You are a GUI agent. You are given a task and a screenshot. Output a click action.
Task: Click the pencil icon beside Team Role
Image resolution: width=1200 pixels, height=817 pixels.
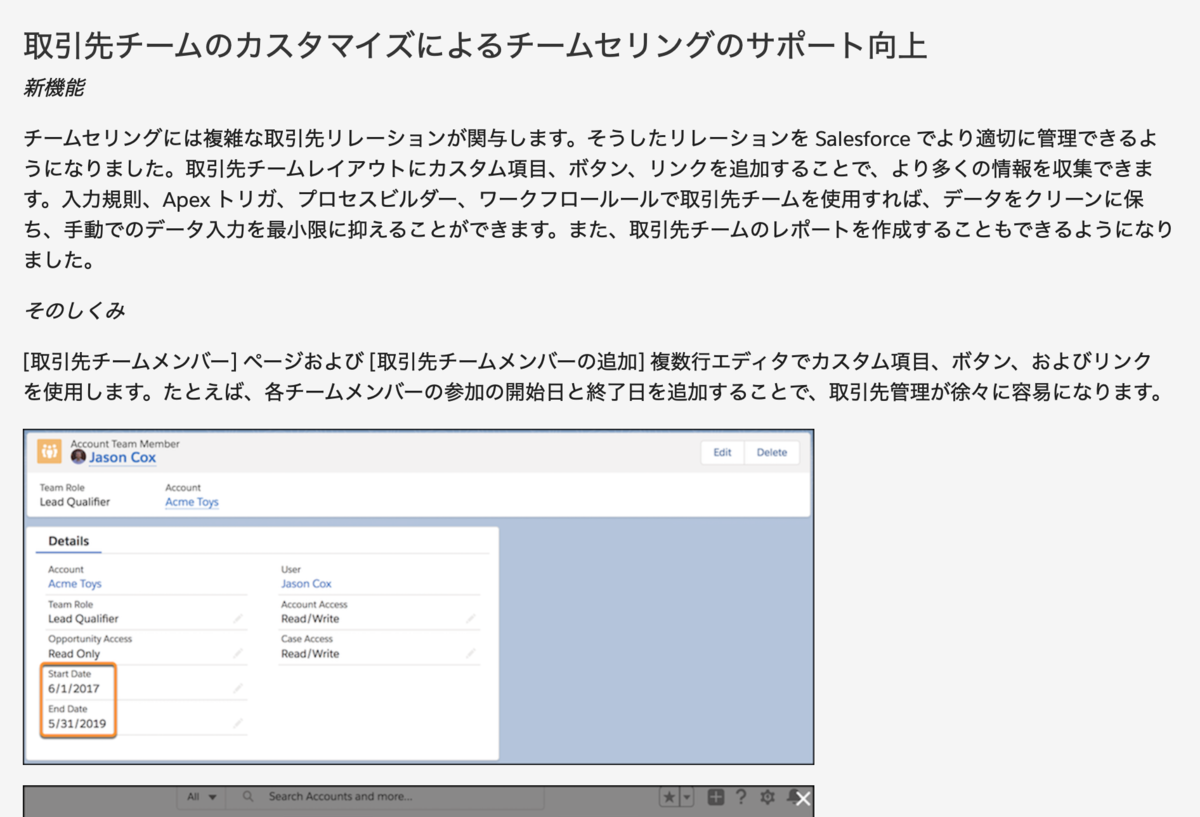(x=238, y=619)
